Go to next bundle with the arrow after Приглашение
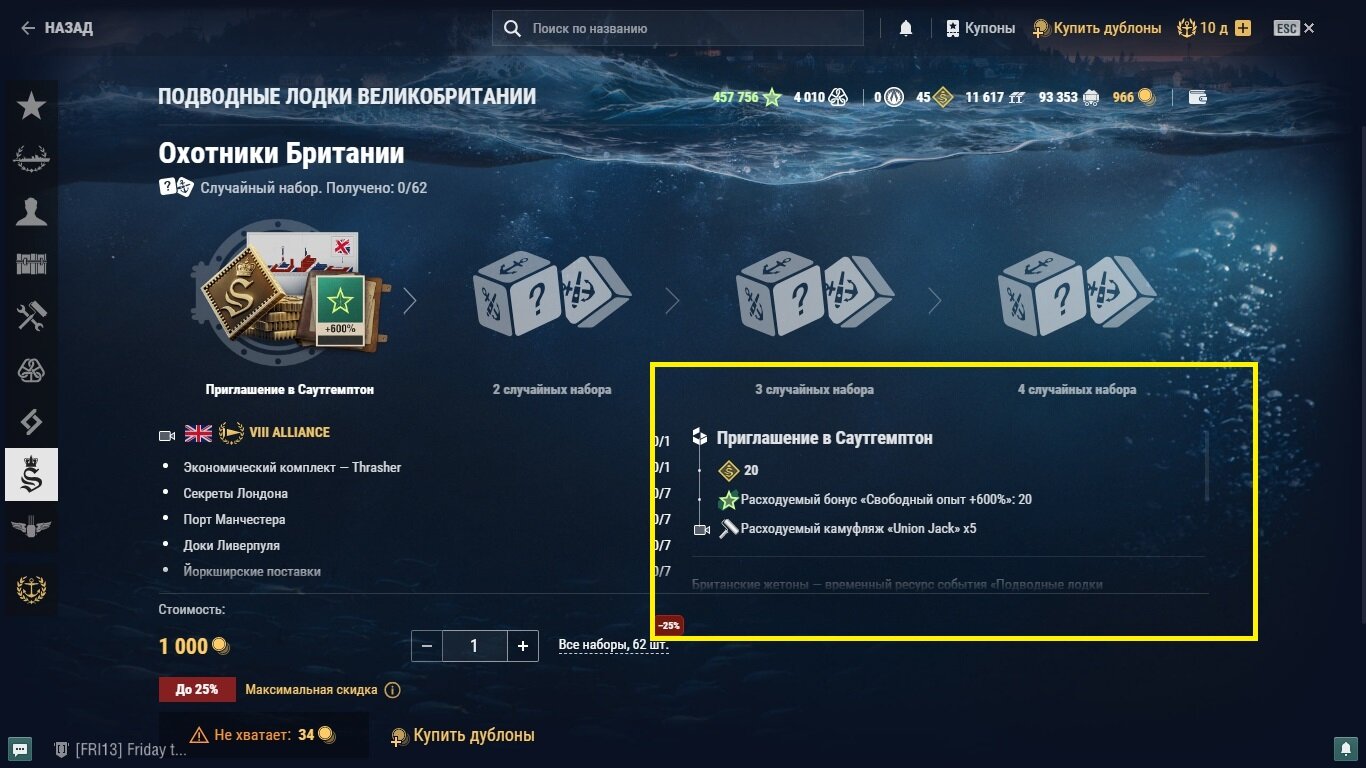 coord(409,301)
